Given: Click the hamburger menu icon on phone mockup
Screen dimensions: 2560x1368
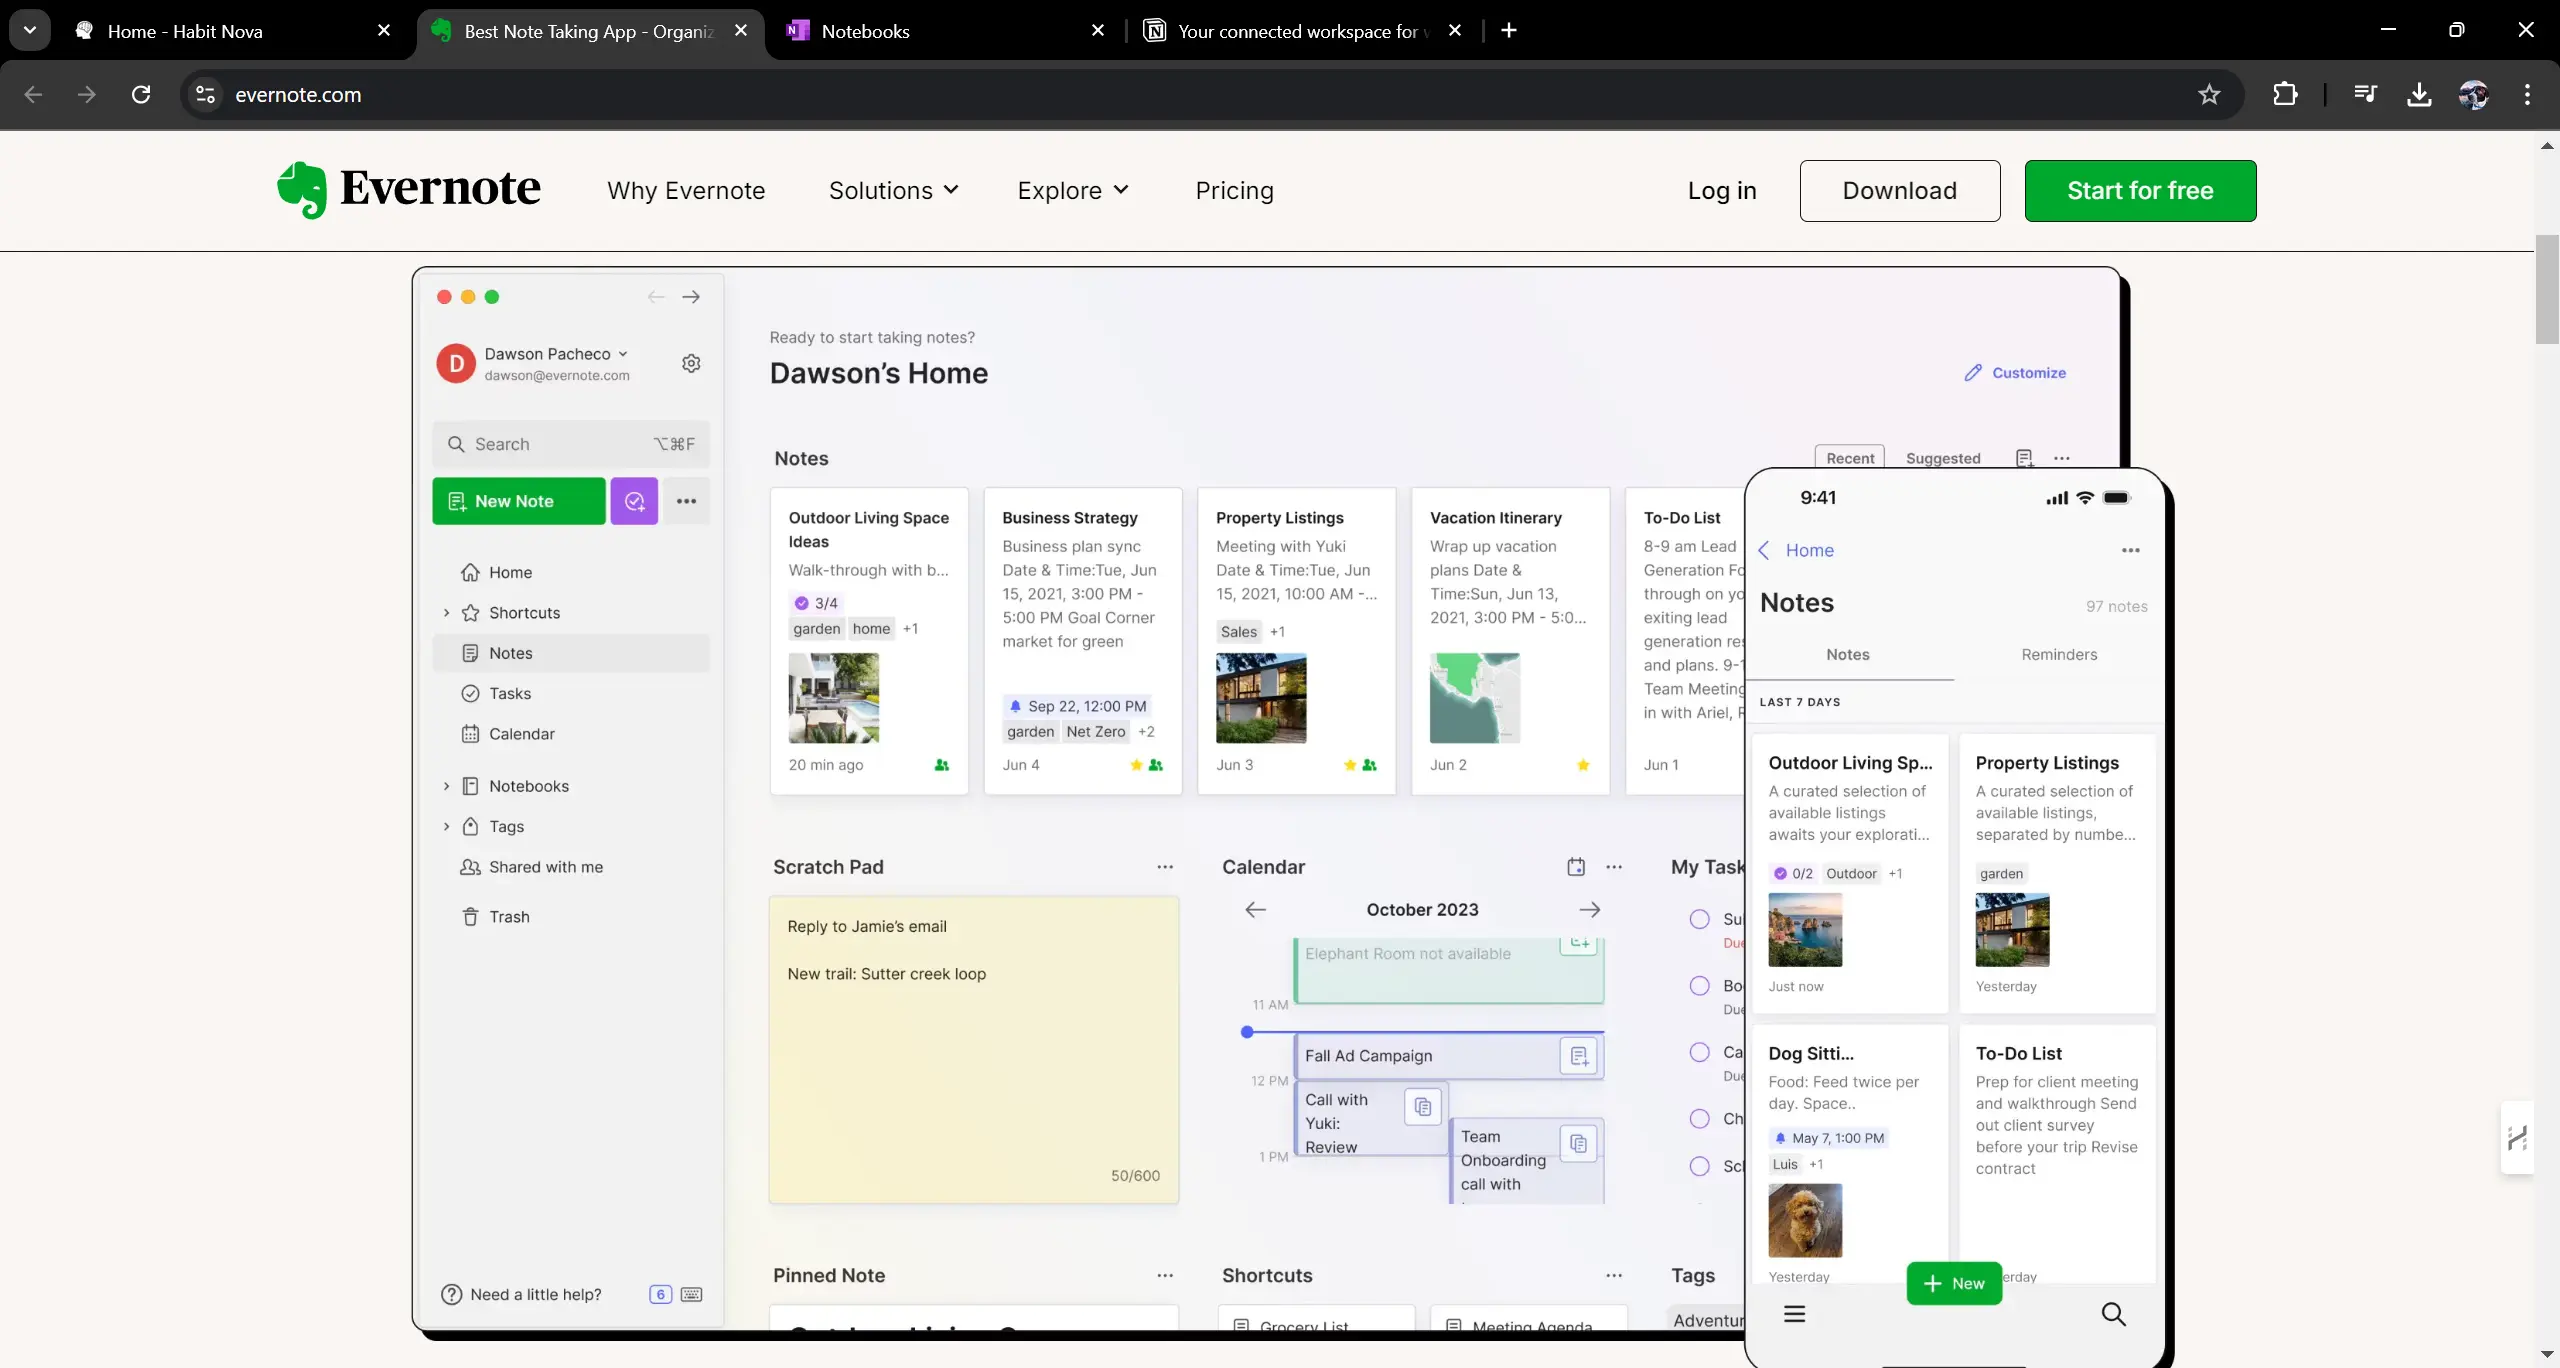Looking at the screenshot, I should tap(1795, 1314).
